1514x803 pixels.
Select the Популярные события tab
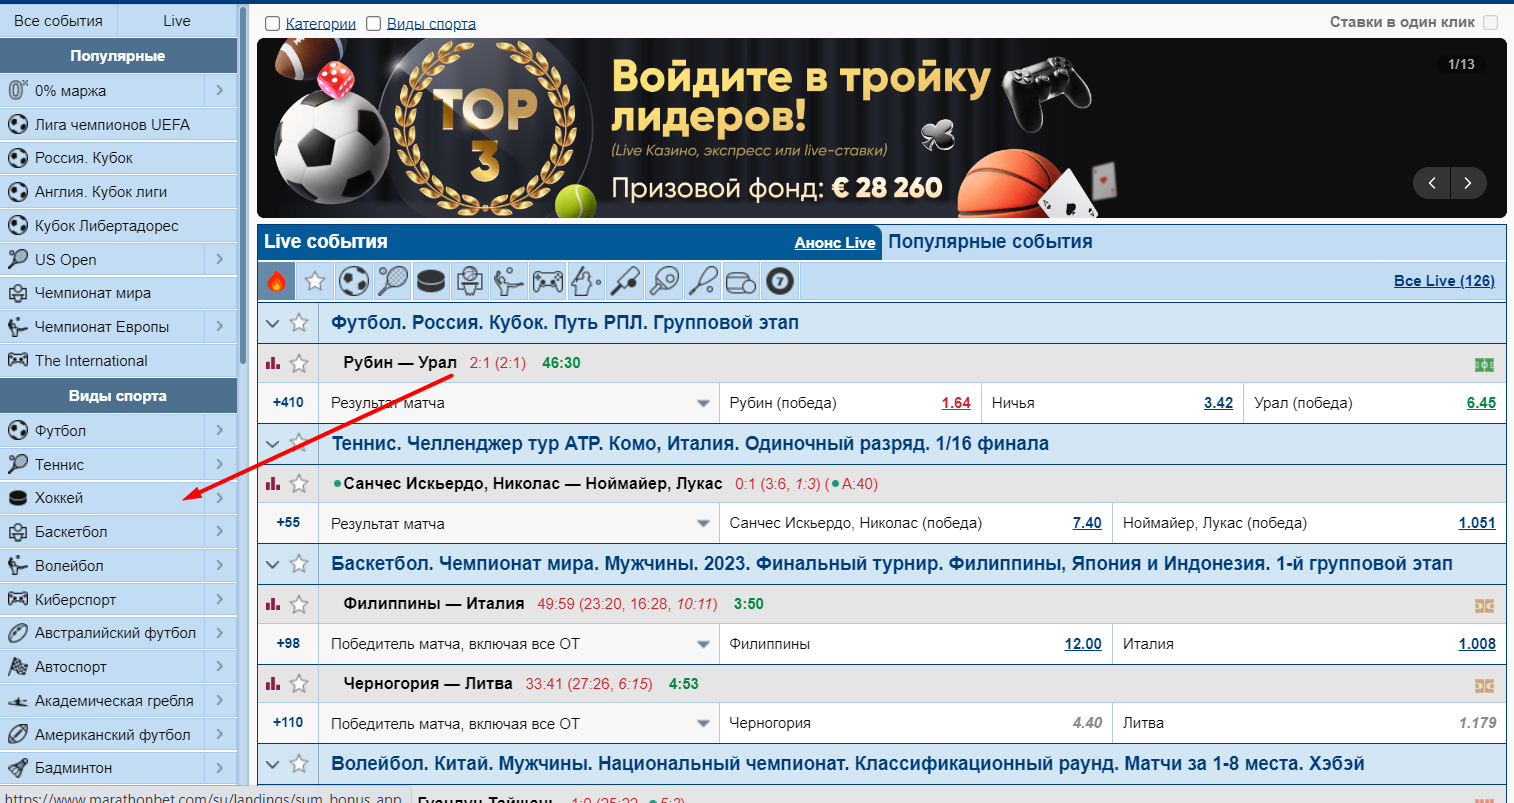click(990, 242)
